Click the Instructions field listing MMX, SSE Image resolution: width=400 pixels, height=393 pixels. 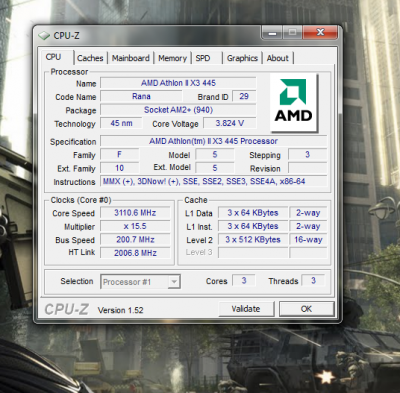tap(213, 182)
